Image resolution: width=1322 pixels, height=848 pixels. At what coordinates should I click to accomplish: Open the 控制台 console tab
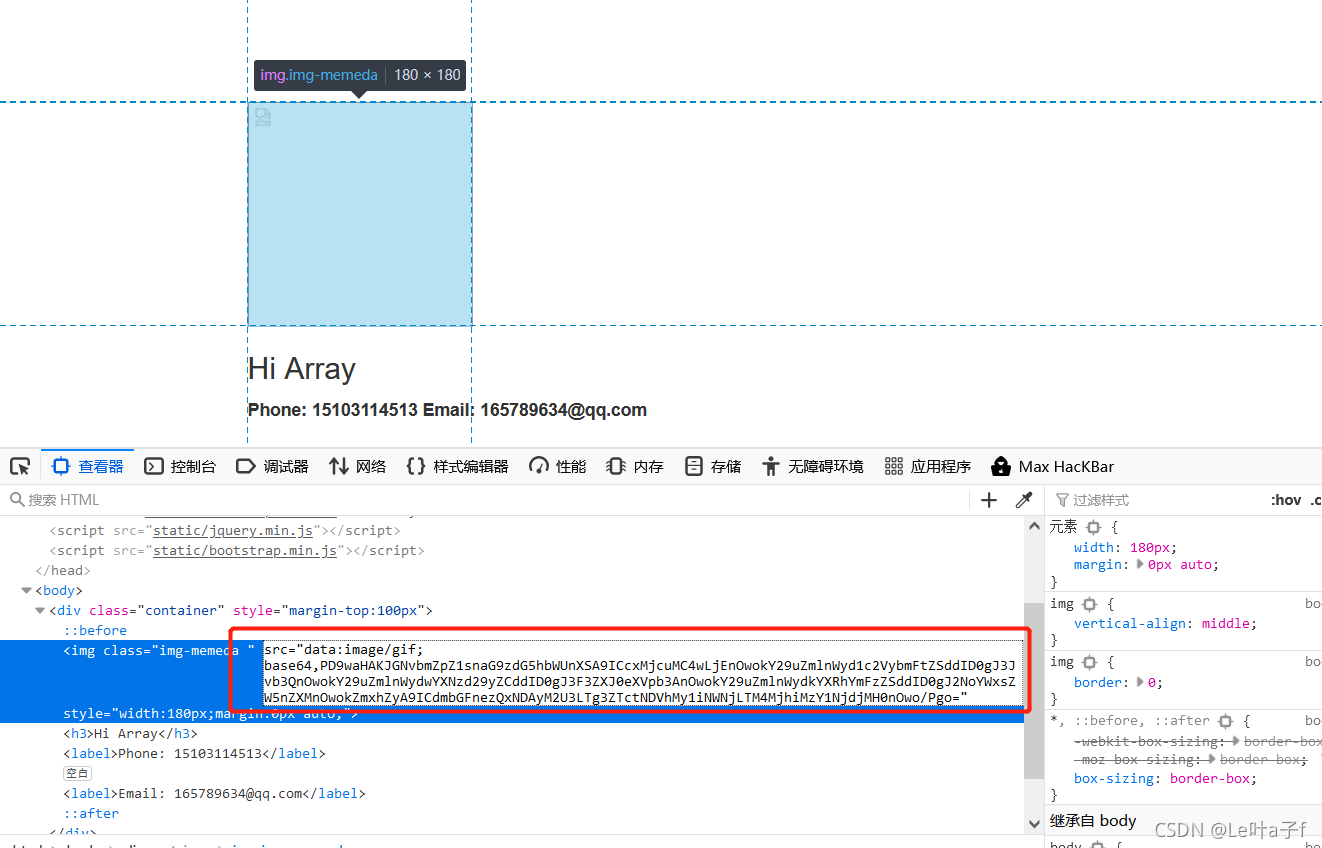(x=180, y=466)
